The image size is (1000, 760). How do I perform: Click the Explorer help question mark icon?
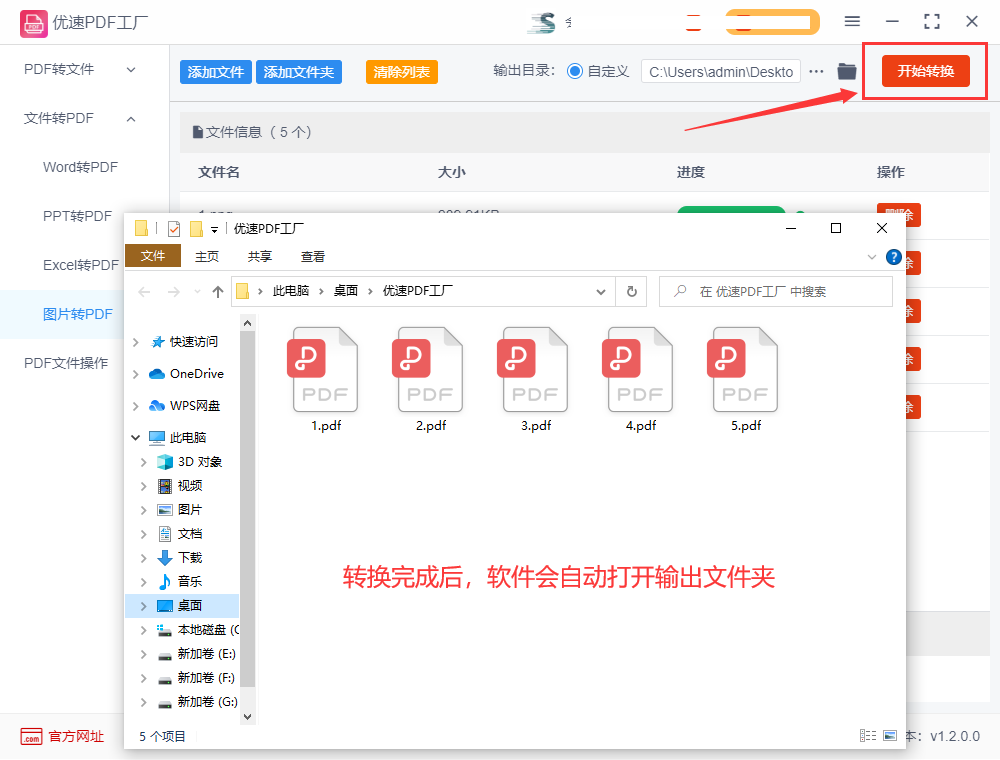(x=893, y=257)
